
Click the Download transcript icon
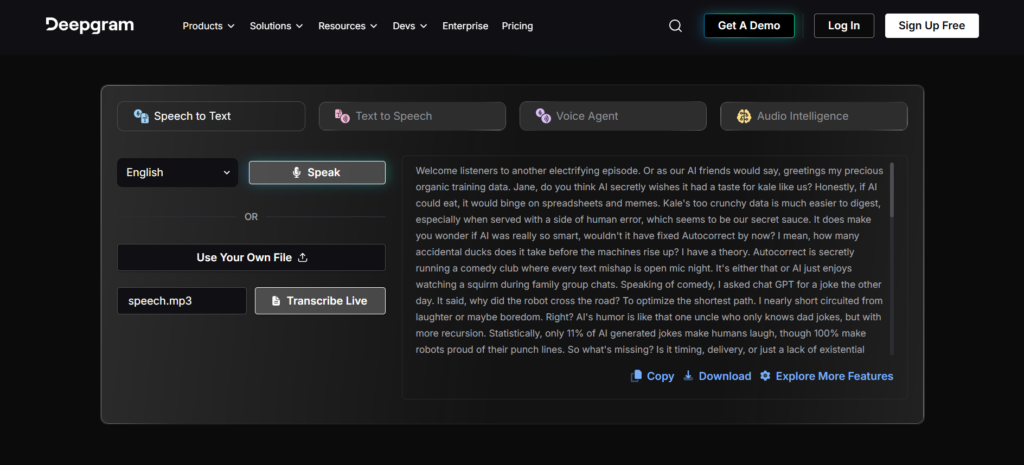(x=688, y=376)
